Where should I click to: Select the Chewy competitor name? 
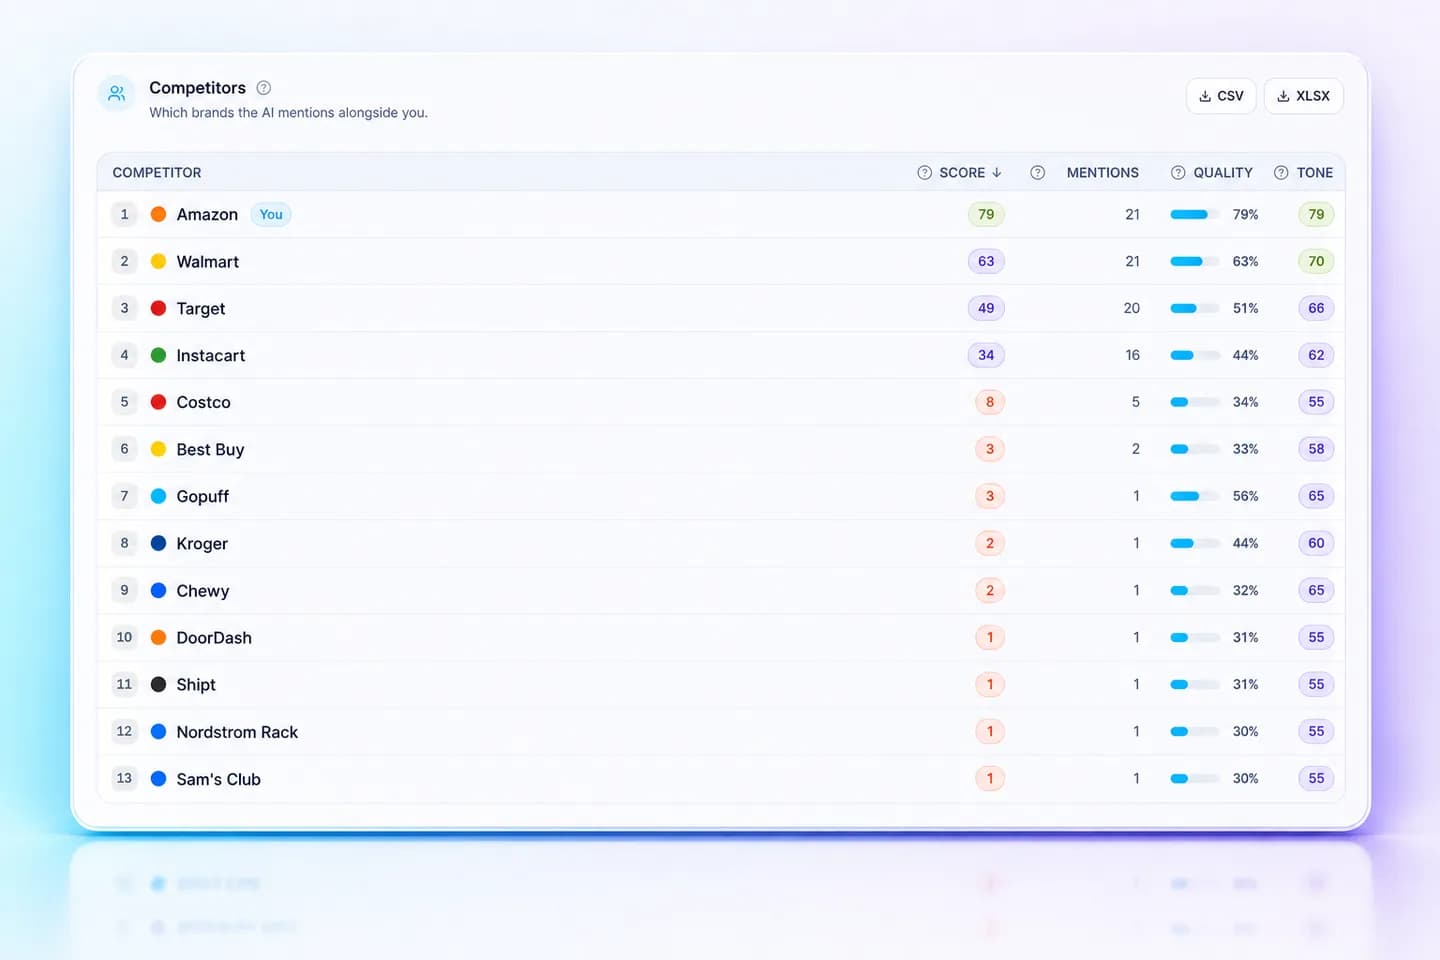[x=203, y=590]
